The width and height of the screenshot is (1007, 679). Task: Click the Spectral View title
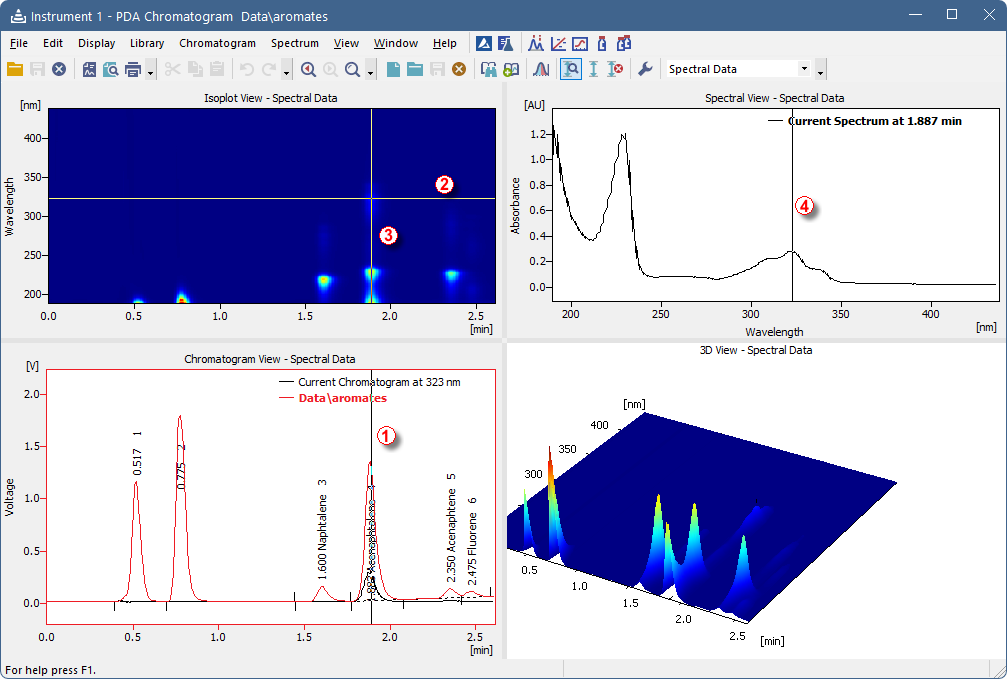tap(775, 98)
